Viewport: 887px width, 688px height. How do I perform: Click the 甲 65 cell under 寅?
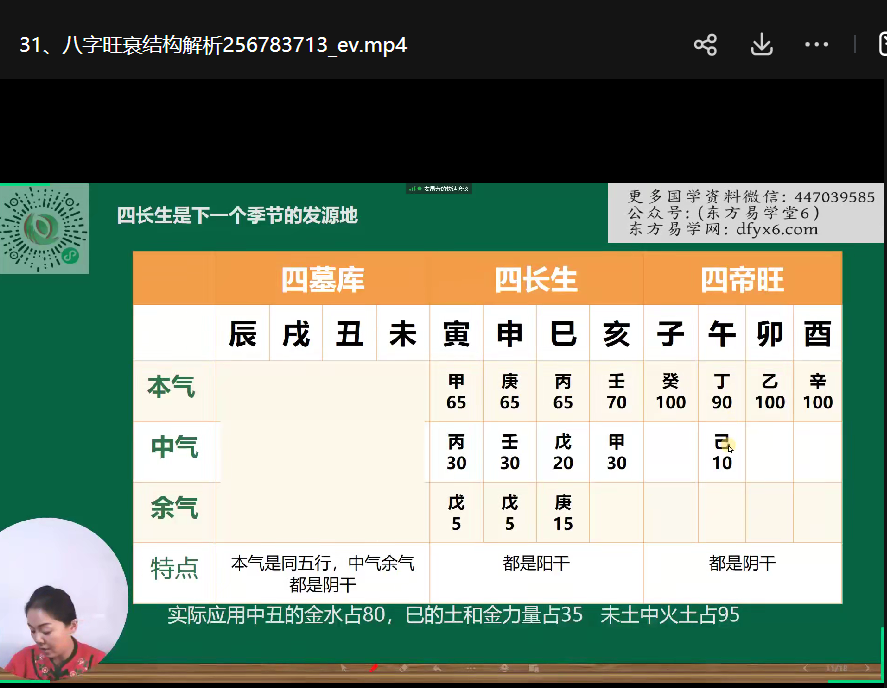[456, 392]
